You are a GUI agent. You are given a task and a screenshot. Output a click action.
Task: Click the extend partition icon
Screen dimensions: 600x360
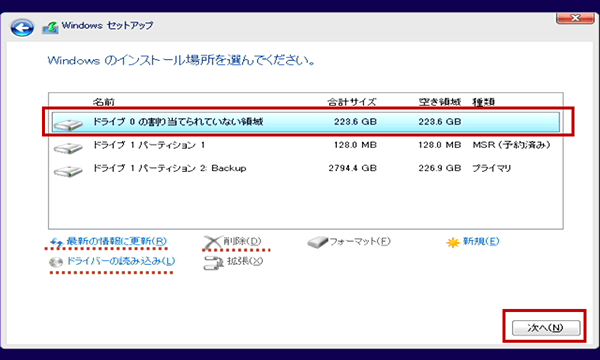213,263
